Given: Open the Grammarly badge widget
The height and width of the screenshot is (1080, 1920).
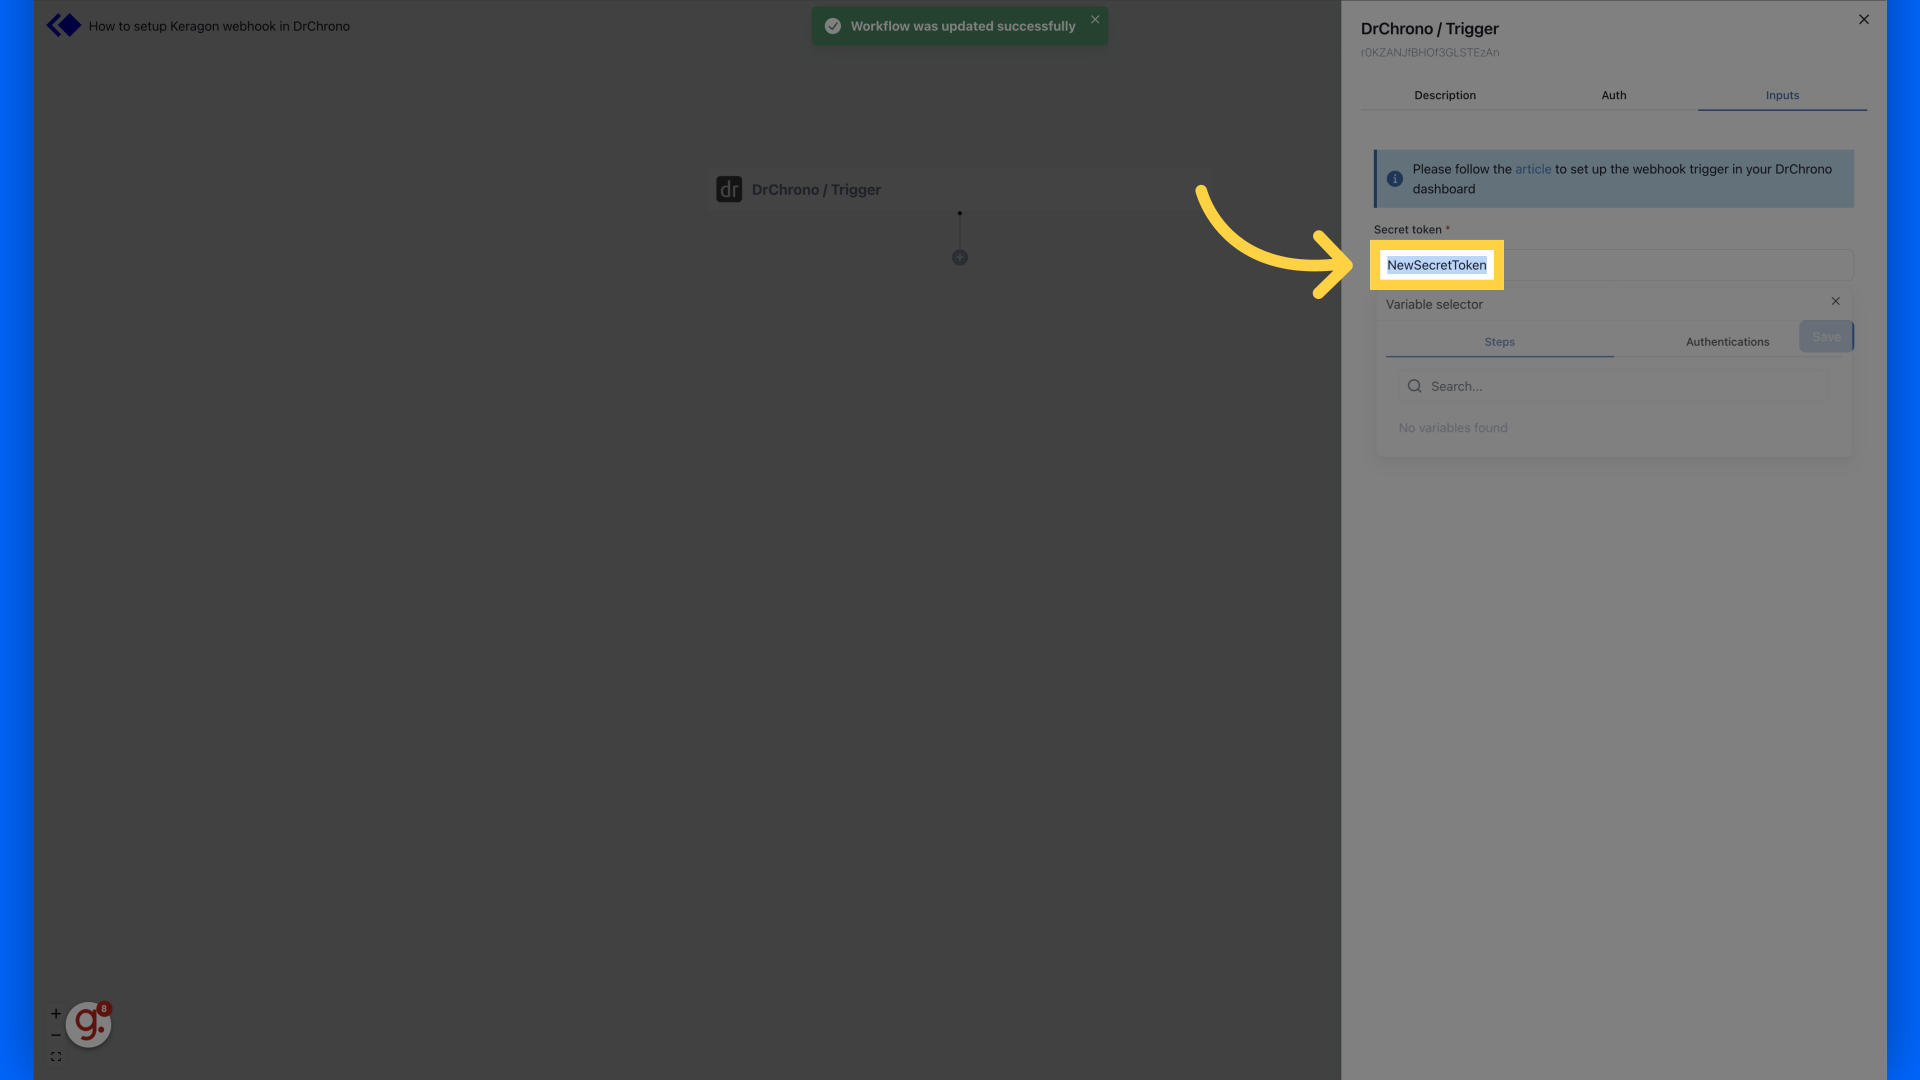Looking at the screenshot, I should (88, 1024).
